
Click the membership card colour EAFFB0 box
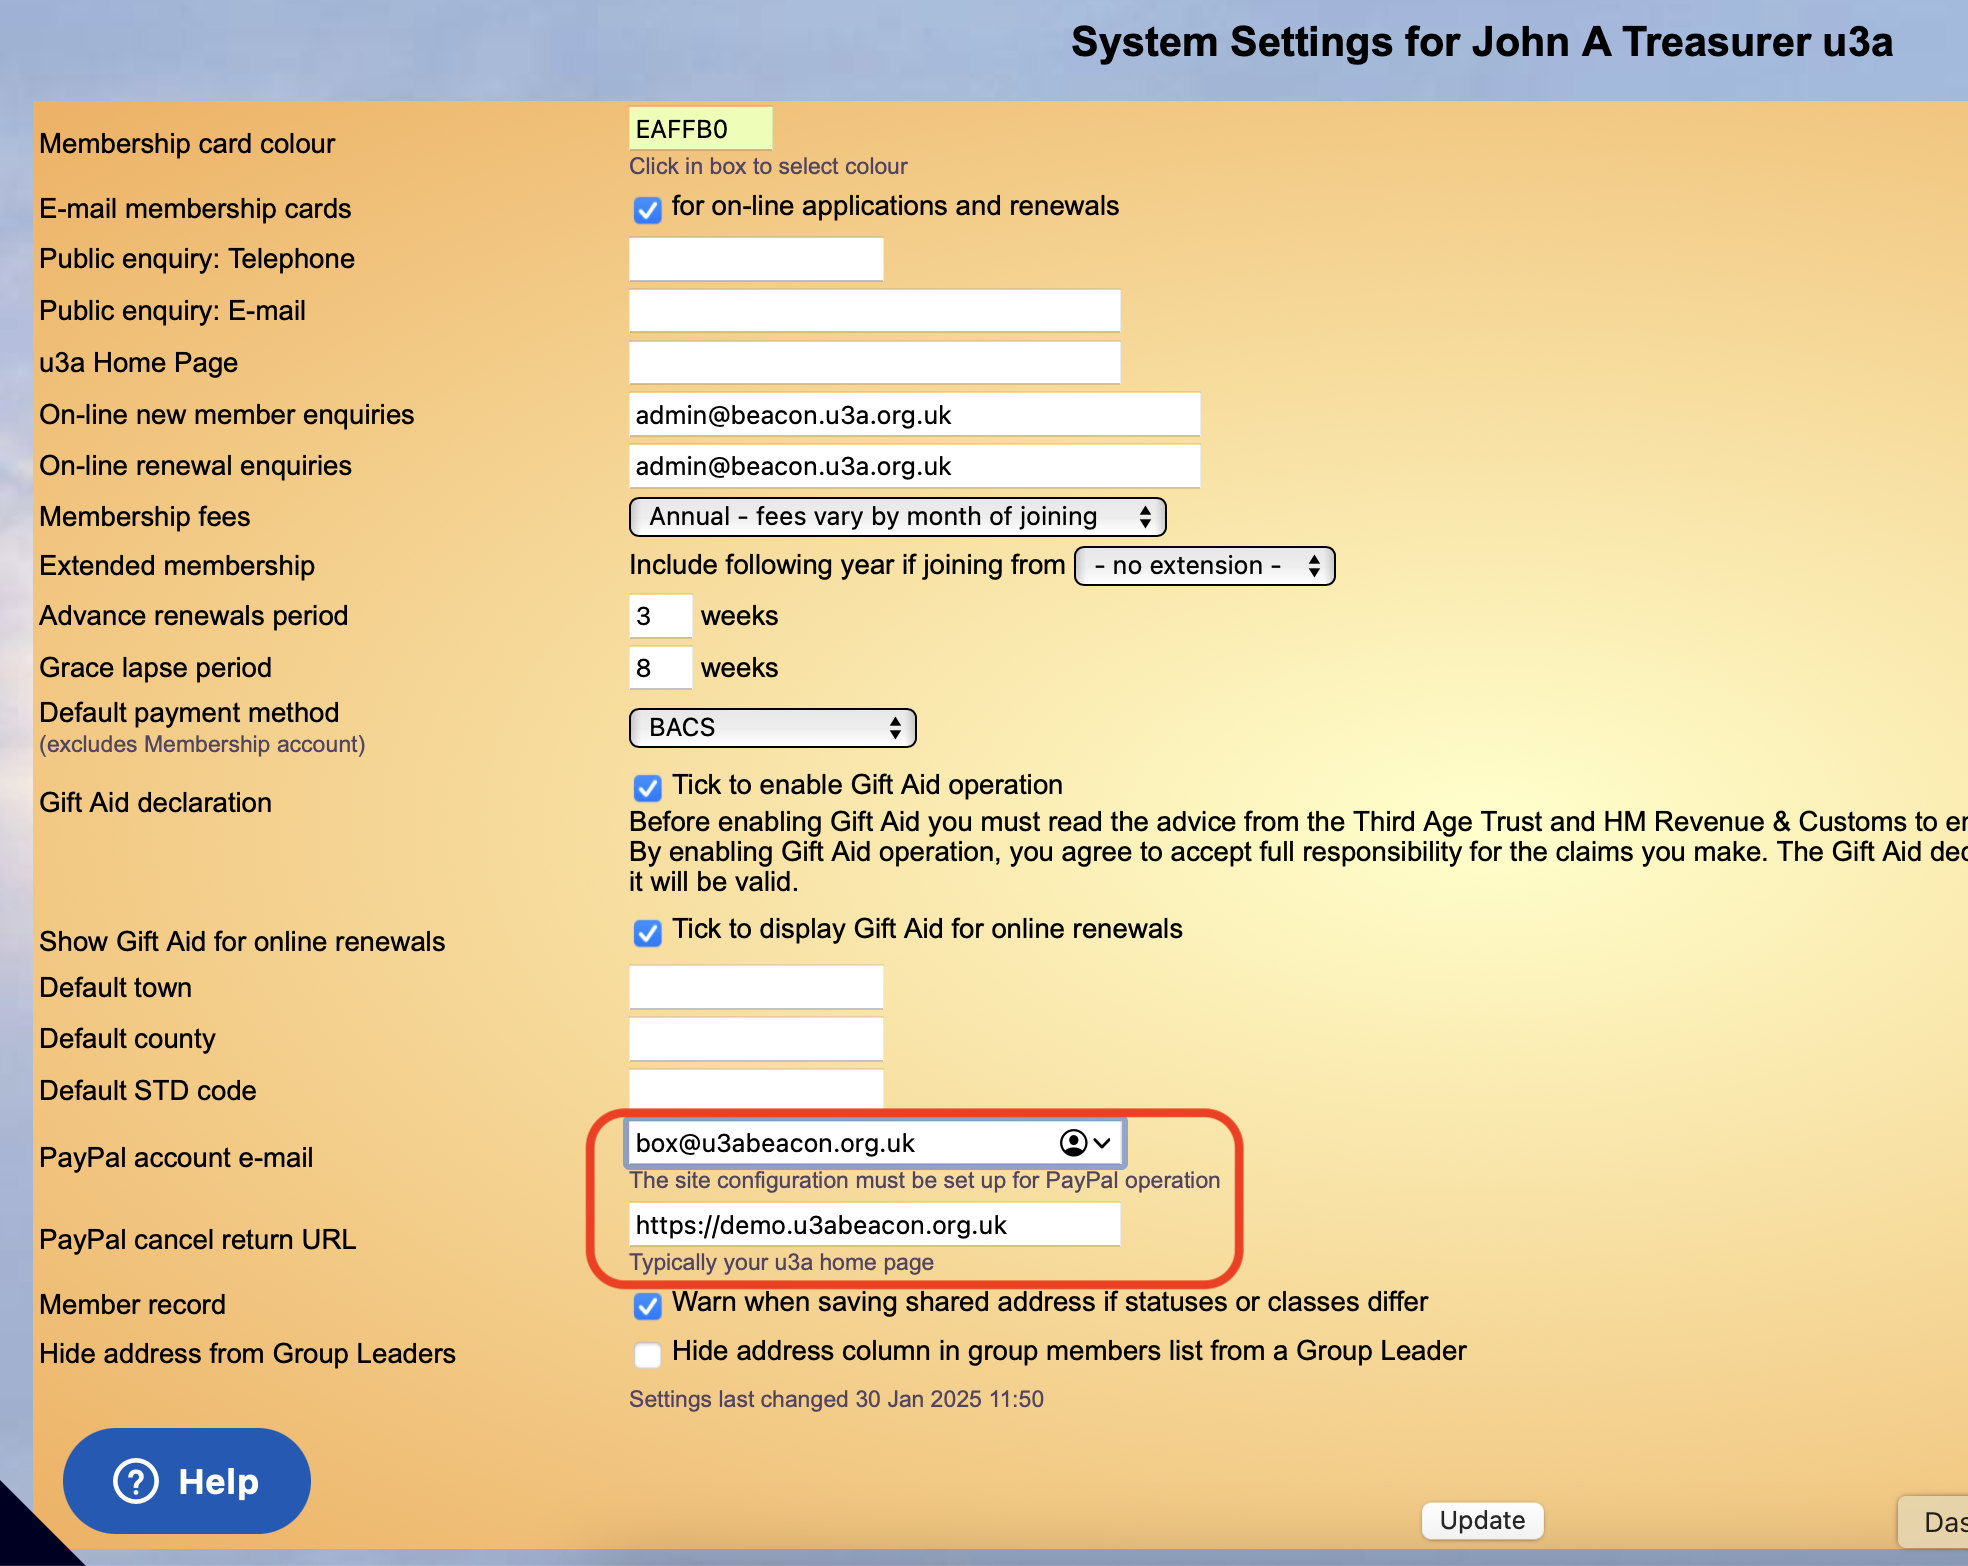tap(700, 129)
